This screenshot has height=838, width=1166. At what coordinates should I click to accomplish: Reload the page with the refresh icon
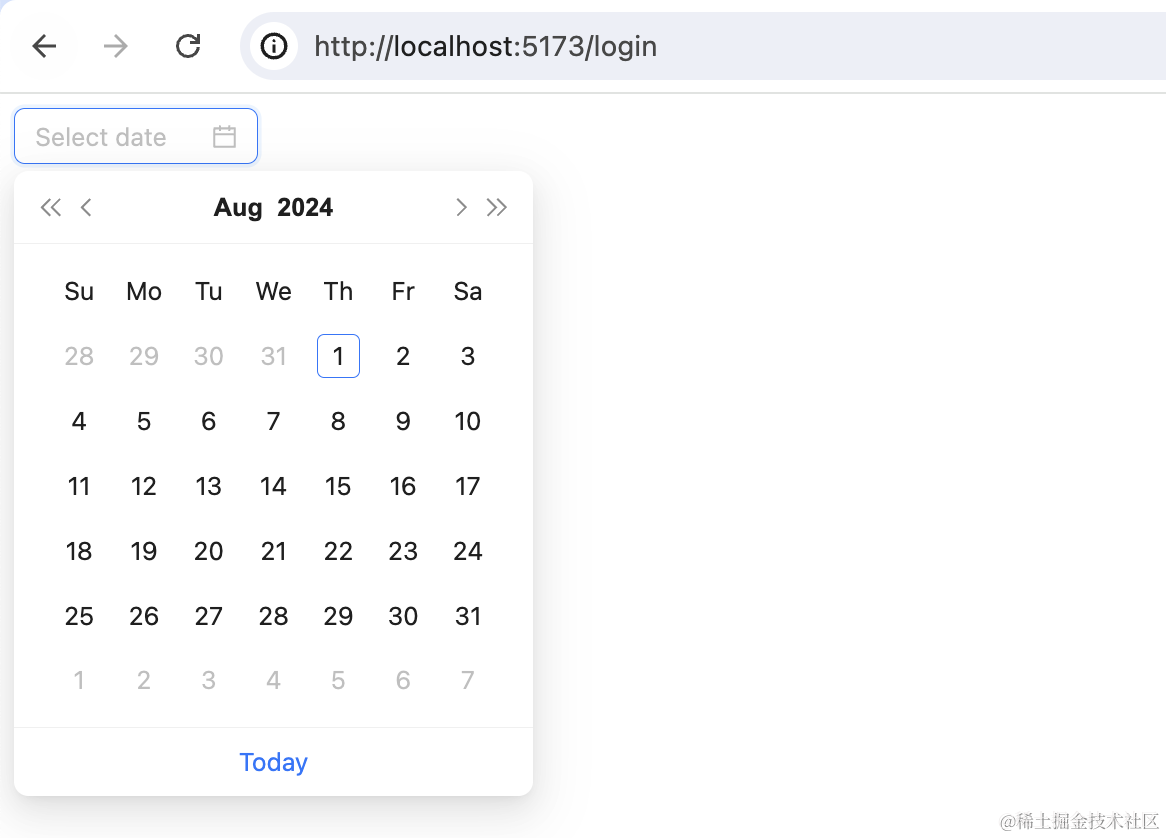[188, 46]
